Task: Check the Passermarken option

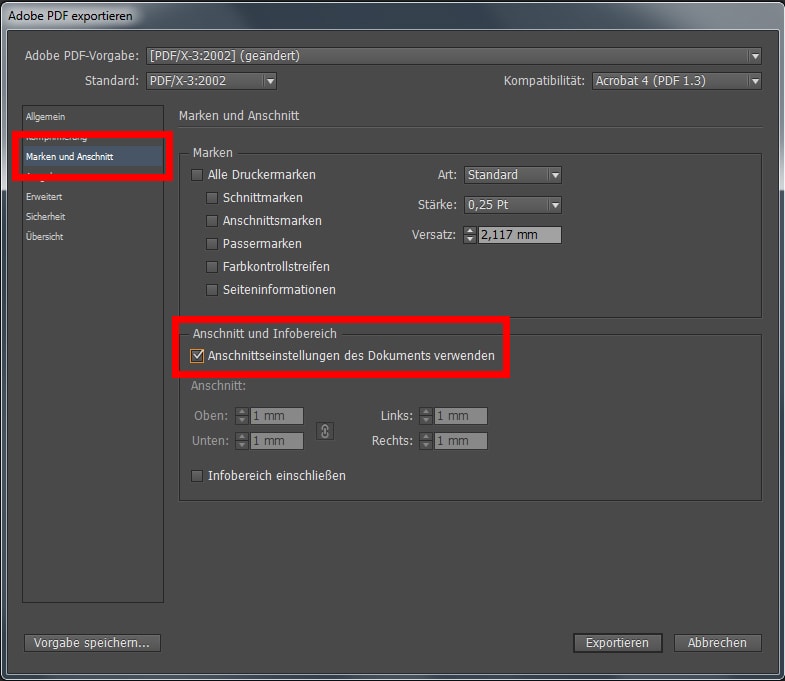Action: (x=212, y=244)
